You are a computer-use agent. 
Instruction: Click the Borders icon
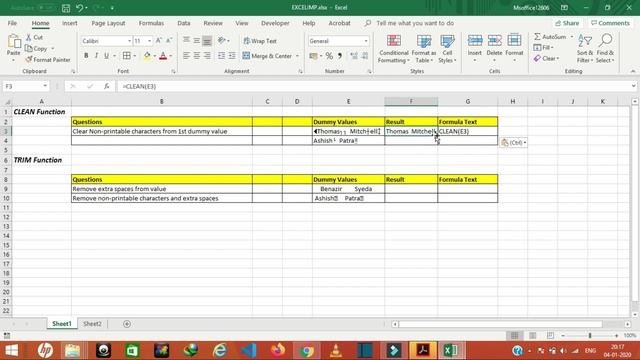coord(127,56)
